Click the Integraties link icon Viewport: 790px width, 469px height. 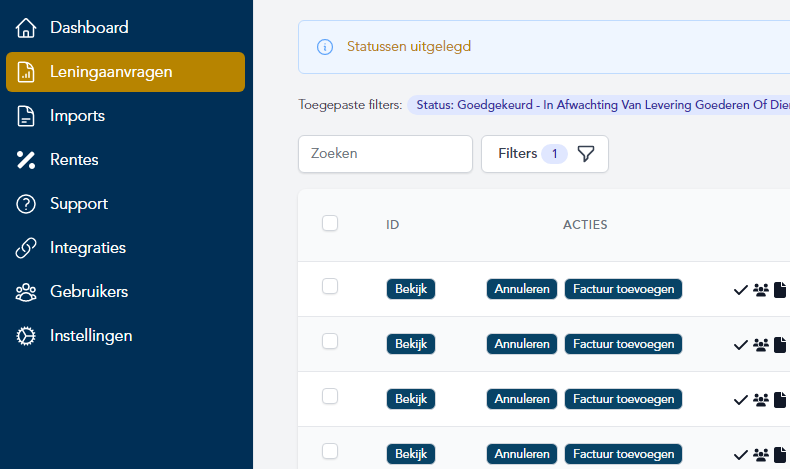[x=26, y=248]
